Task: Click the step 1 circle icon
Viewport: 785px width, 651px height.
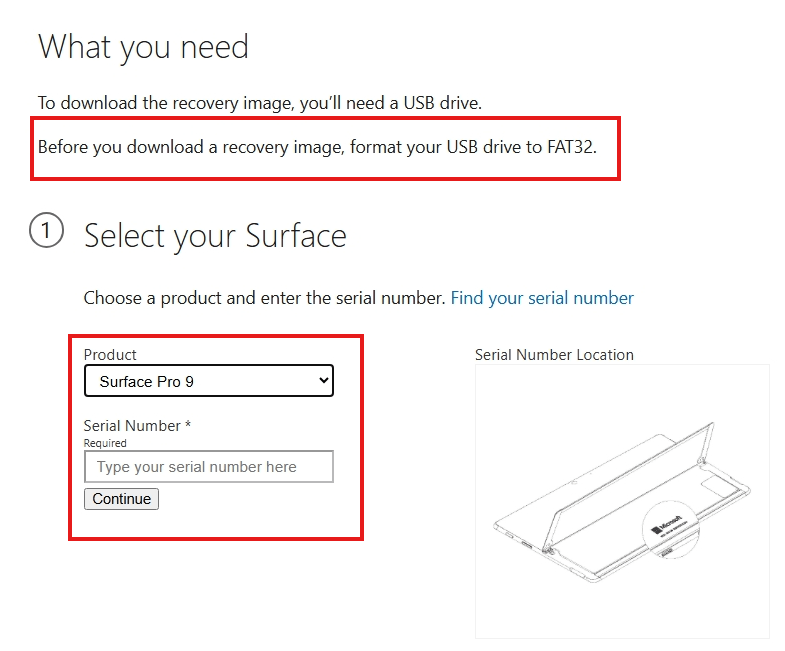Action: pyautogui.click(x=46, y=230)
